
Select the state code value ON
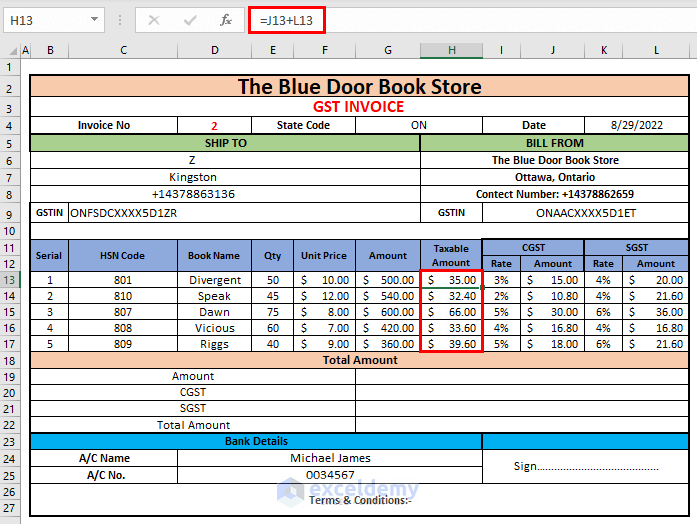(419, 125)
